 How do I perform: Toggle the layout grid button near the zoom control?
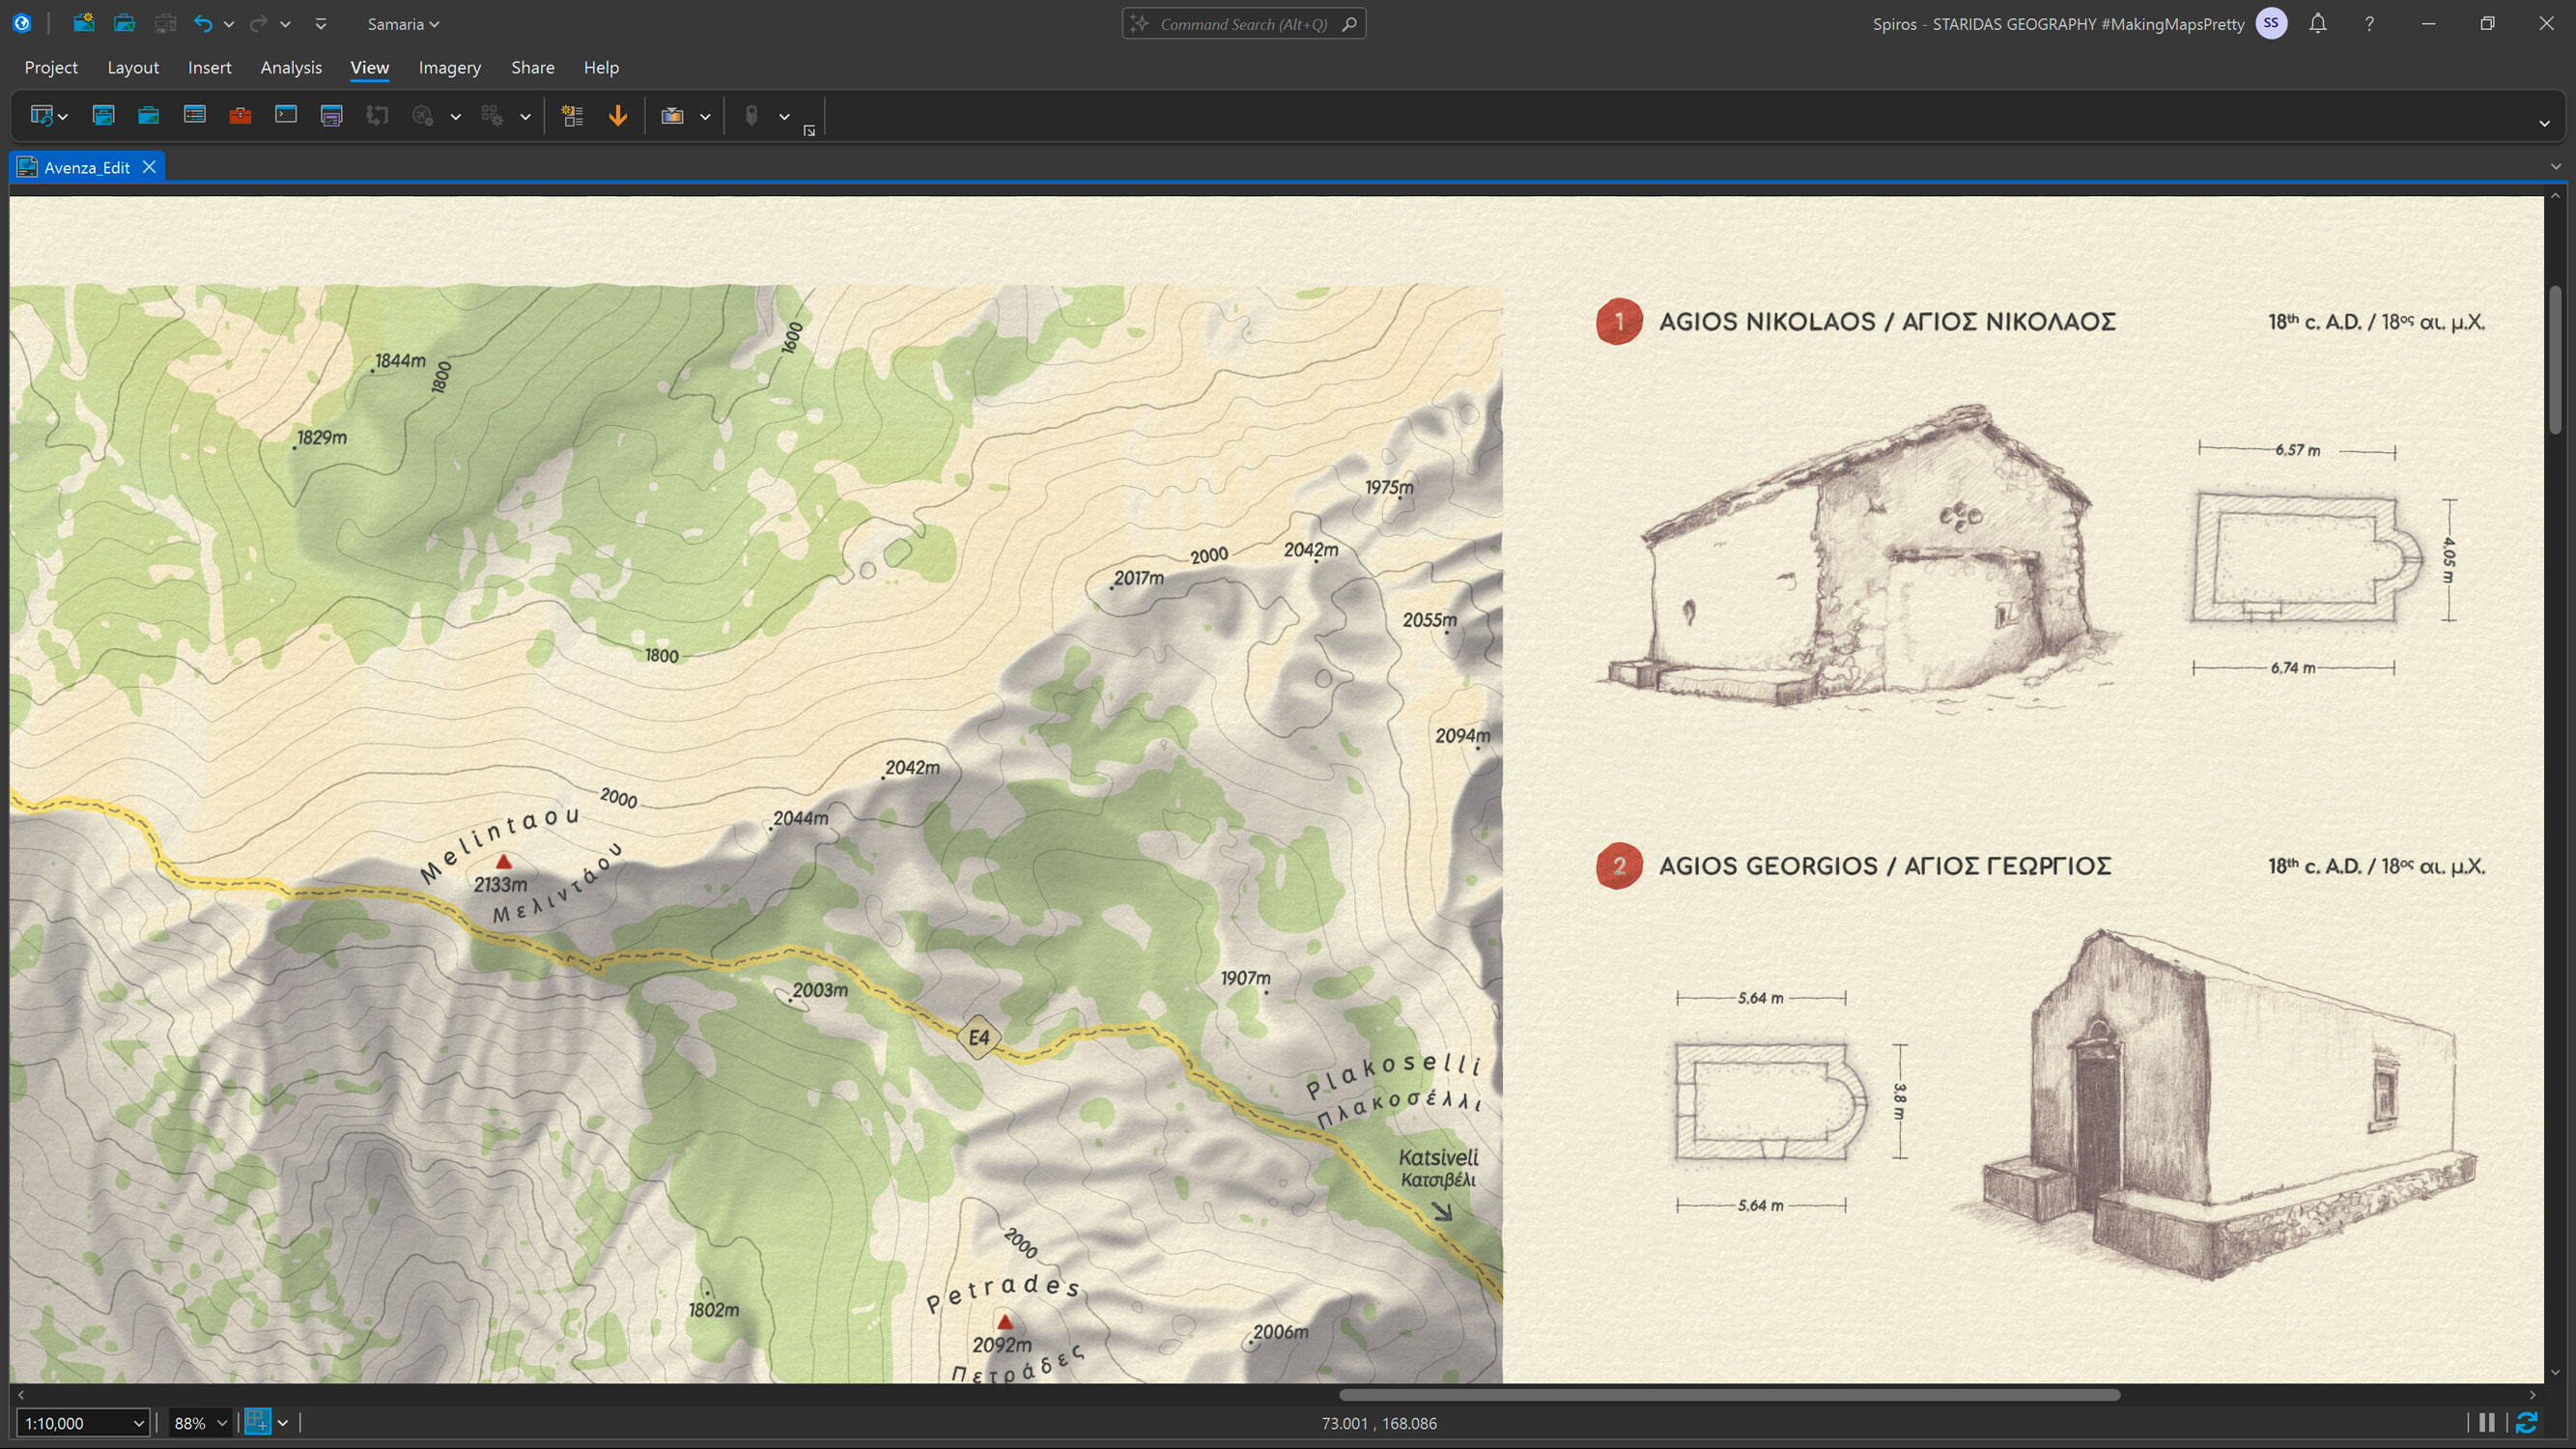[257, 1422]
